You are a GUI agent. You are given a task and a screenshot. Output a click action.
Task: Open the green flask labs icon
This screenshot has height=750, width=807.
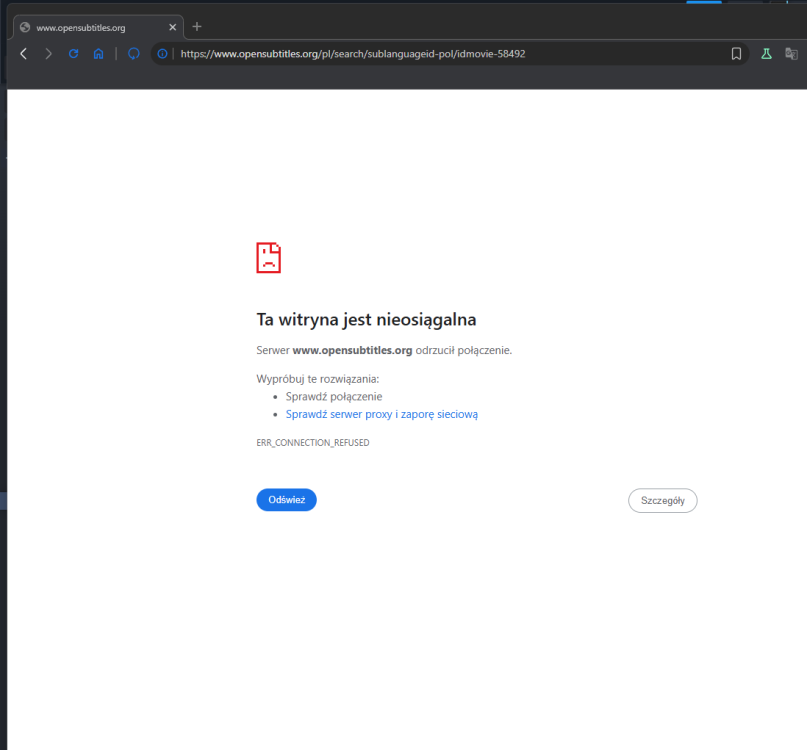pos(766,54)
